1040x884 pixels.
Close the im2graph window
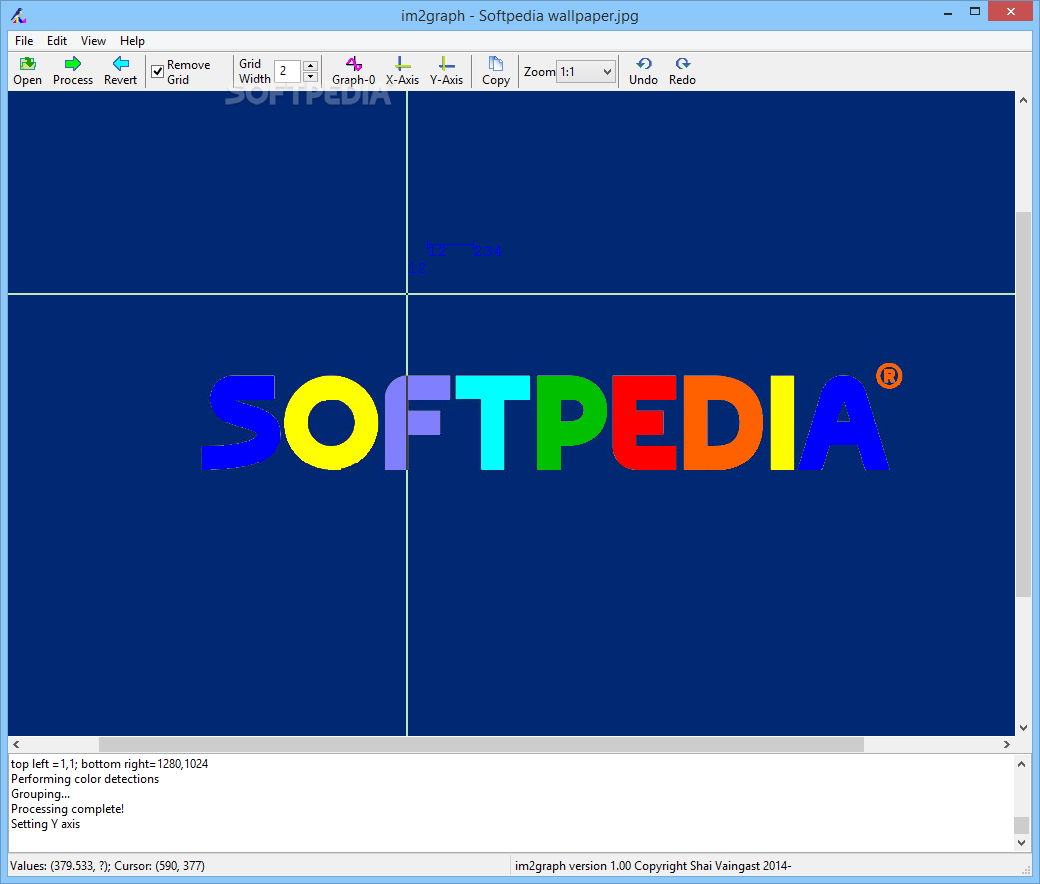click(x=1010, y=12)
